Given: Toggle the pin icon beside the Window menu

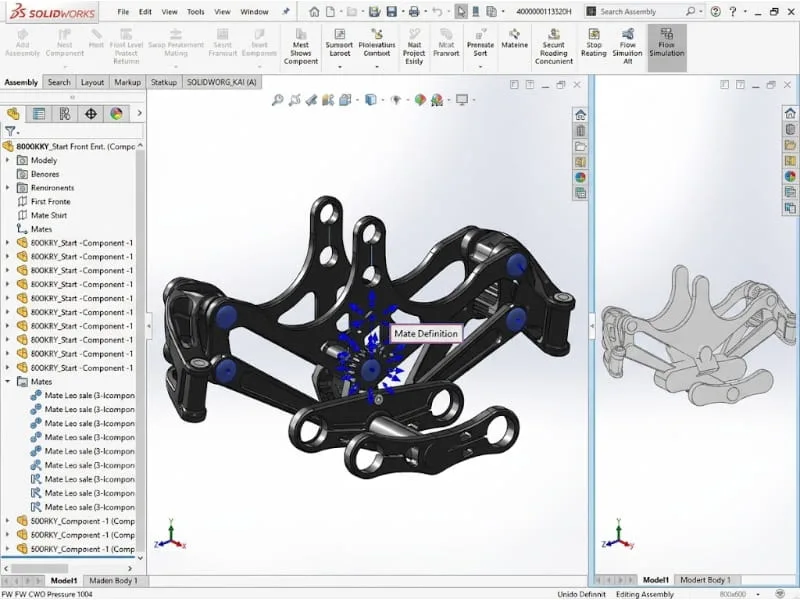Looking at the screenshot, I should tap(286, 11).
